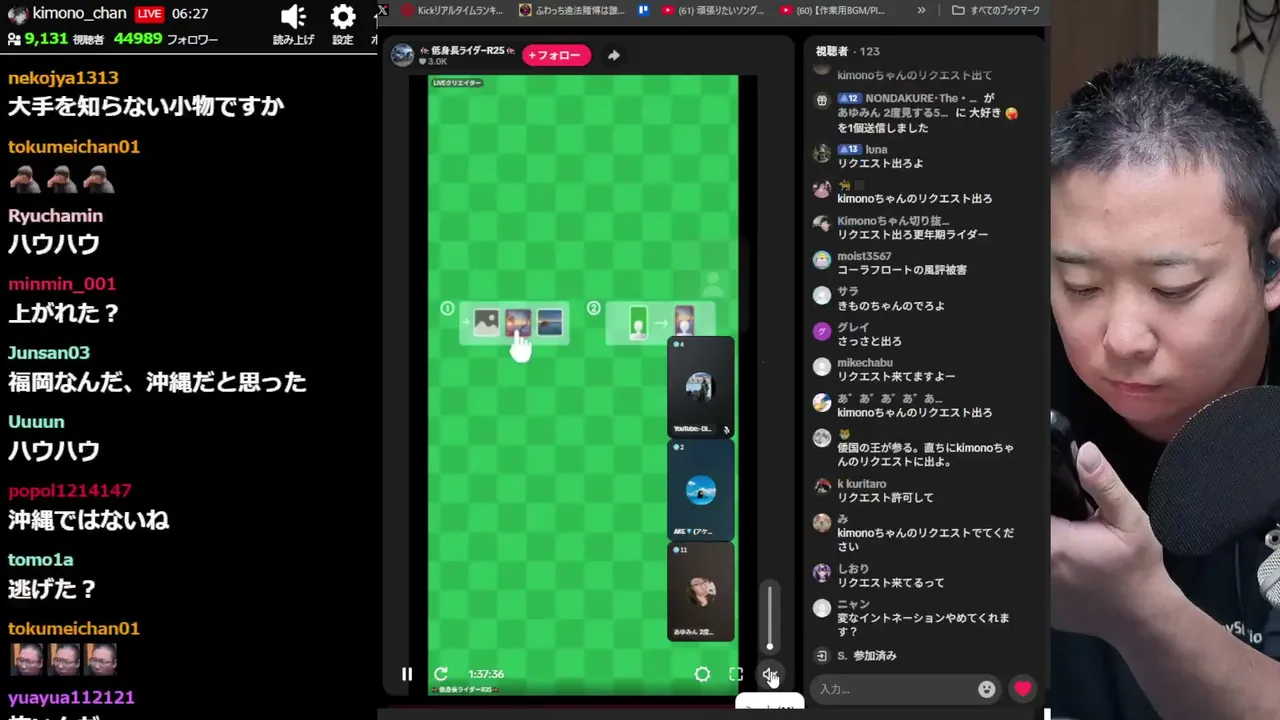This screenshot has height=720, width=1280.
Task: Open the X bookmark icon
Action: [382, 10]
